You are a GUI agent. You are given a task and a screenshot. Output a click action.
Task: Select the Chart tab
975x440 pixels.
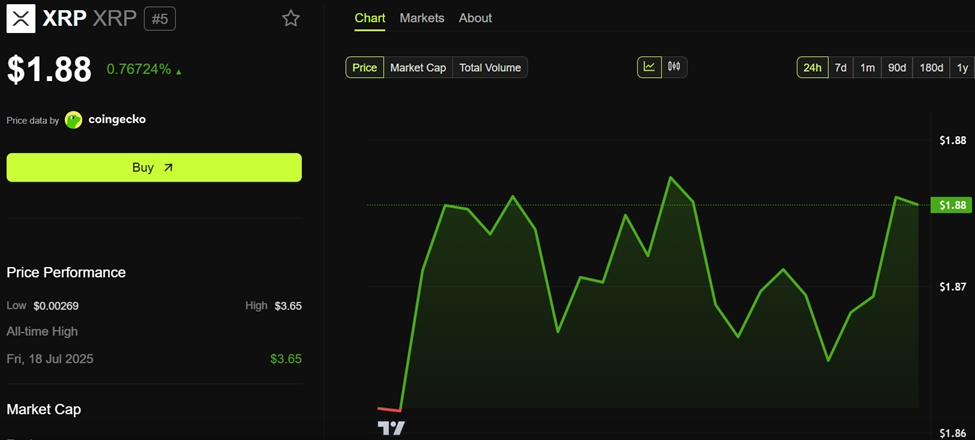[x=370, y=18]
